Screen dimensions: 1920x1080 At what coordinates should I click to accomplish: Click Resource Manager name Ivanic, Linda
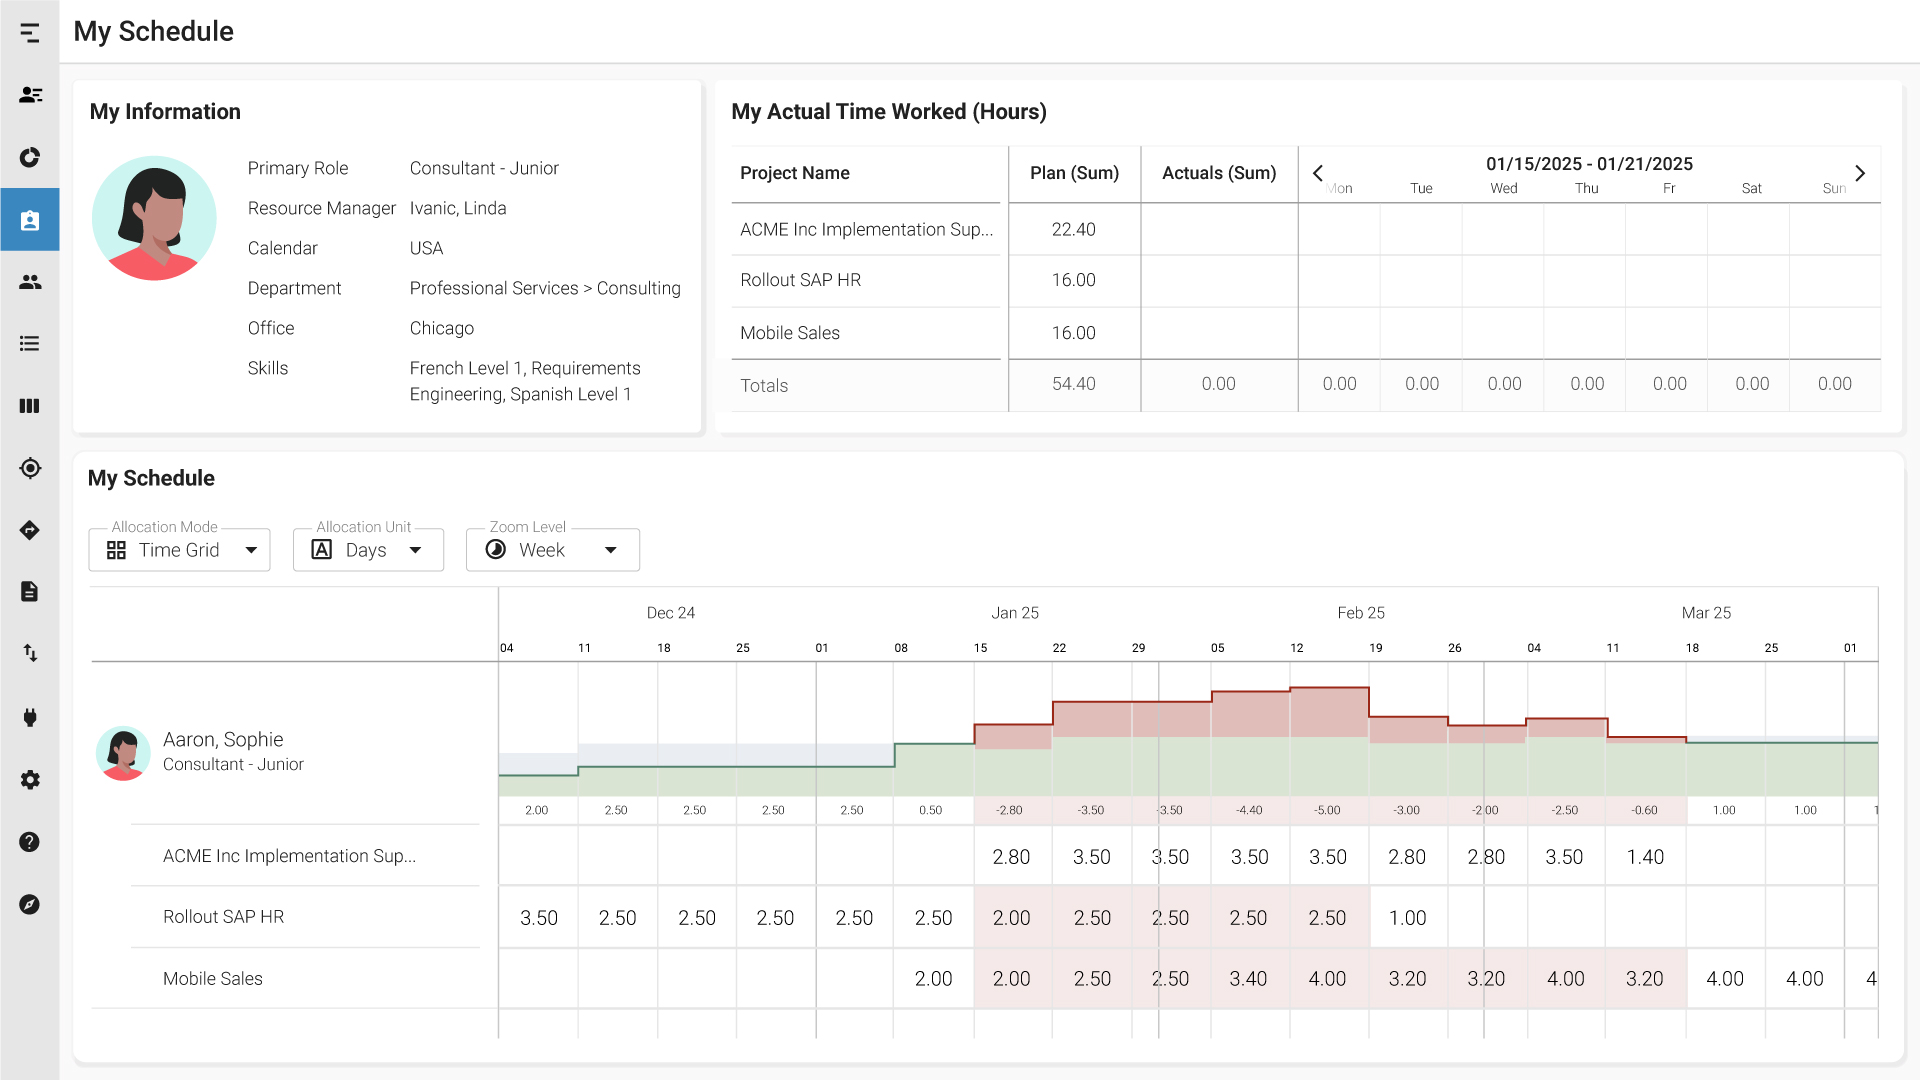[458, 208]
